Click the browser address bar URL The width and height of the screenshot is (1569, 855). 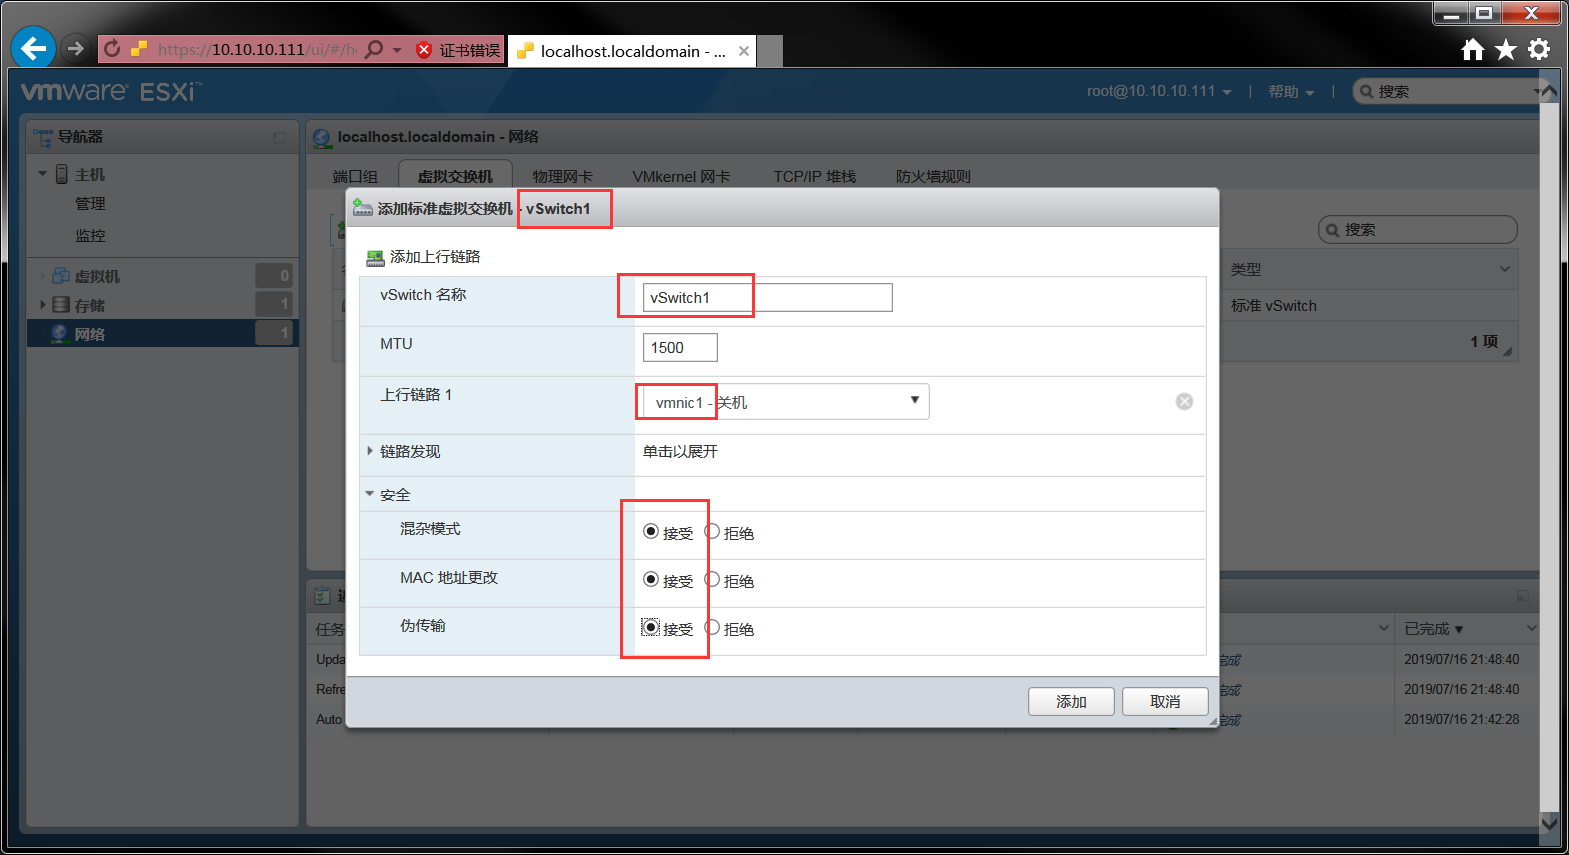pos(256,50)
